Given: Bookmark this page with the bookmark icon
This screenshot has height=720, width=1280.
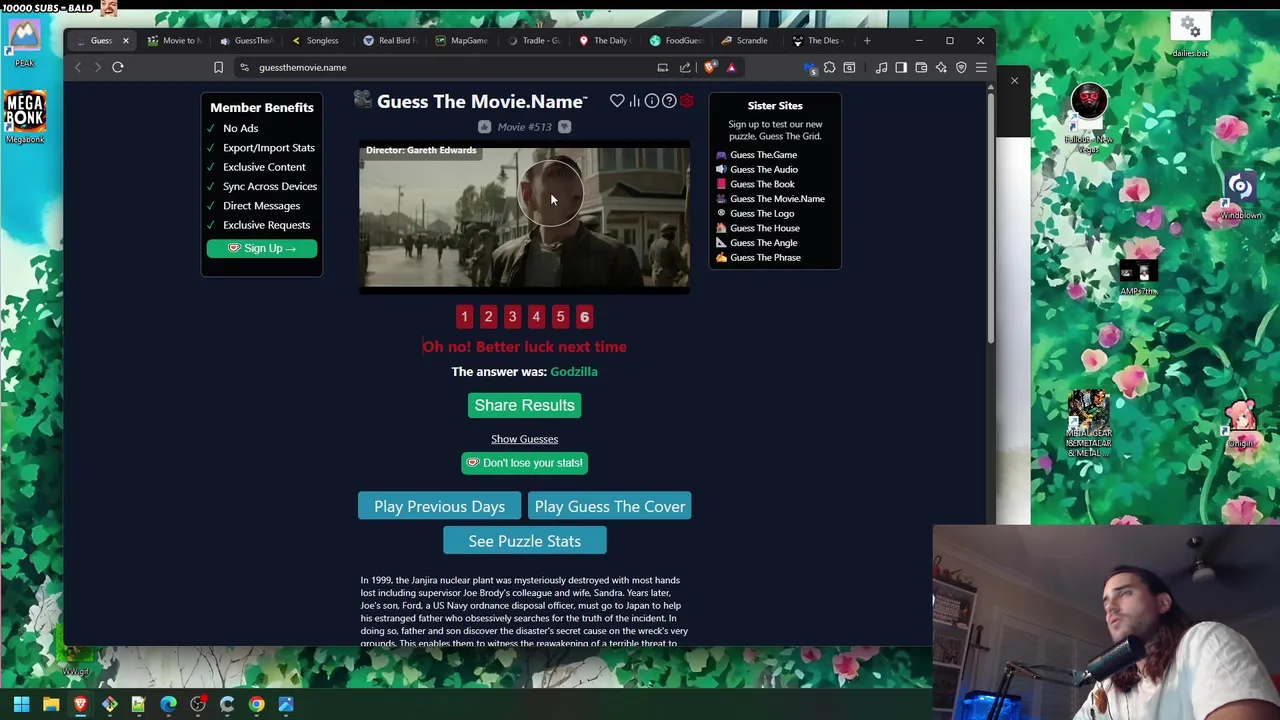Looking at the screenshot, I should 218,67.
